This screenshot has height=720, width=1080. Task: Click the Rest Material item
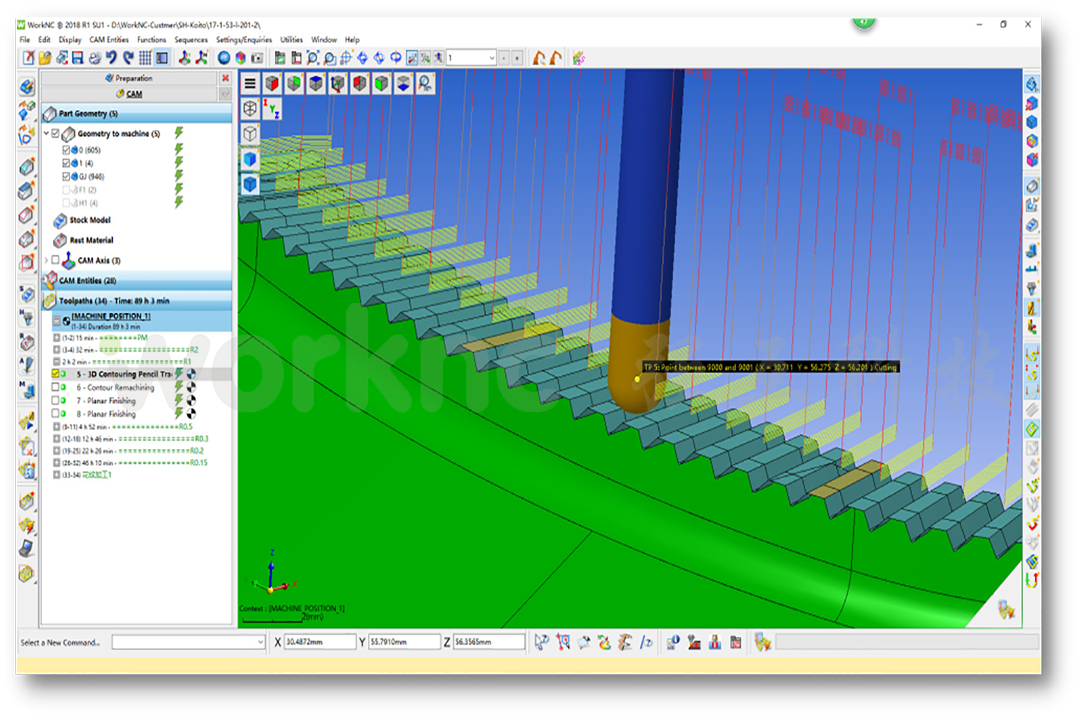click(91, 240)
